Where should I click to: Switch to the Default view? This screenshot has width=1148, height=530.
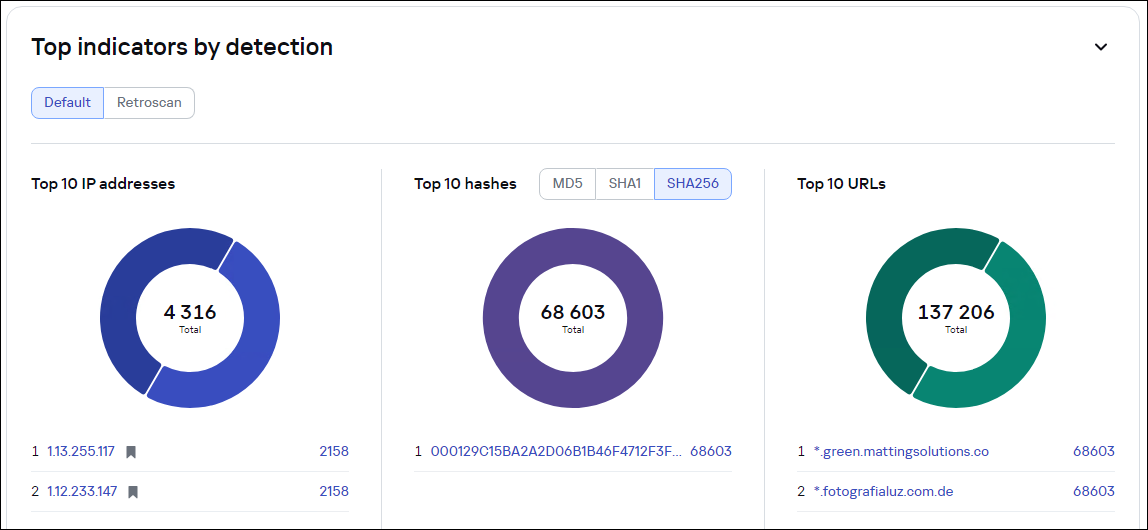click(x=67, y=103)
